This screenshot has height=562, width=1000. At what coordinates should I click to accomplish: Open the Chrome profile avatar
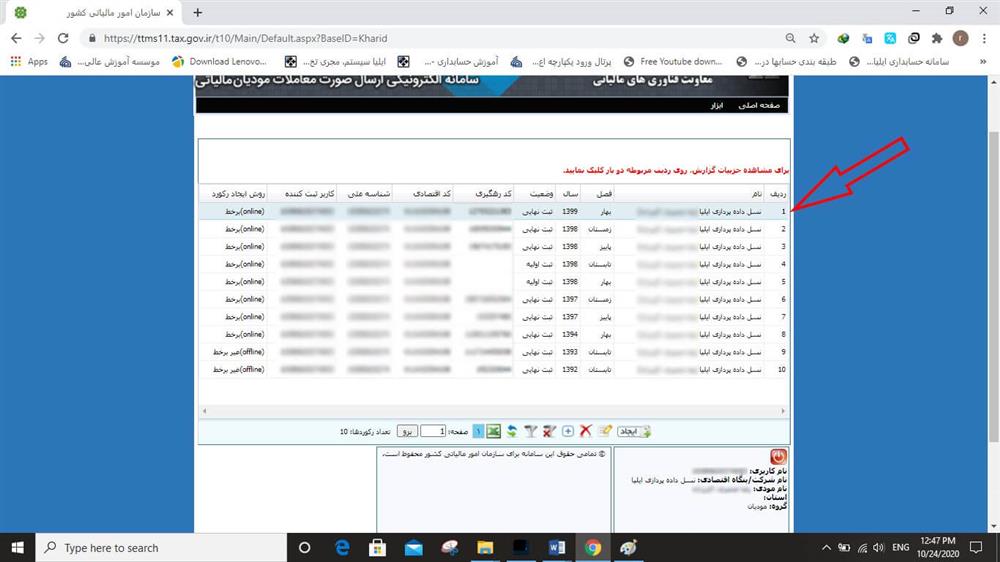click(x=960, y=38)
